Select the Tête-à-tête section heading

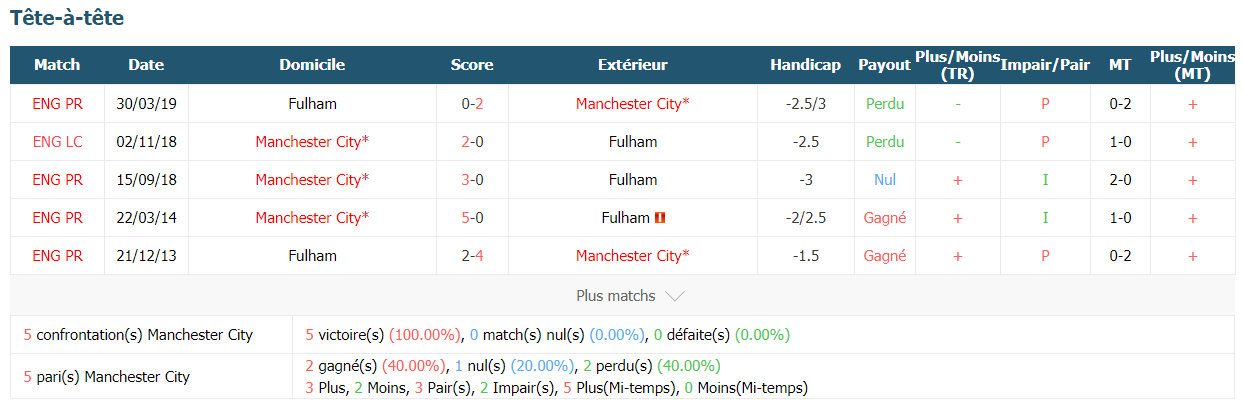67,18
